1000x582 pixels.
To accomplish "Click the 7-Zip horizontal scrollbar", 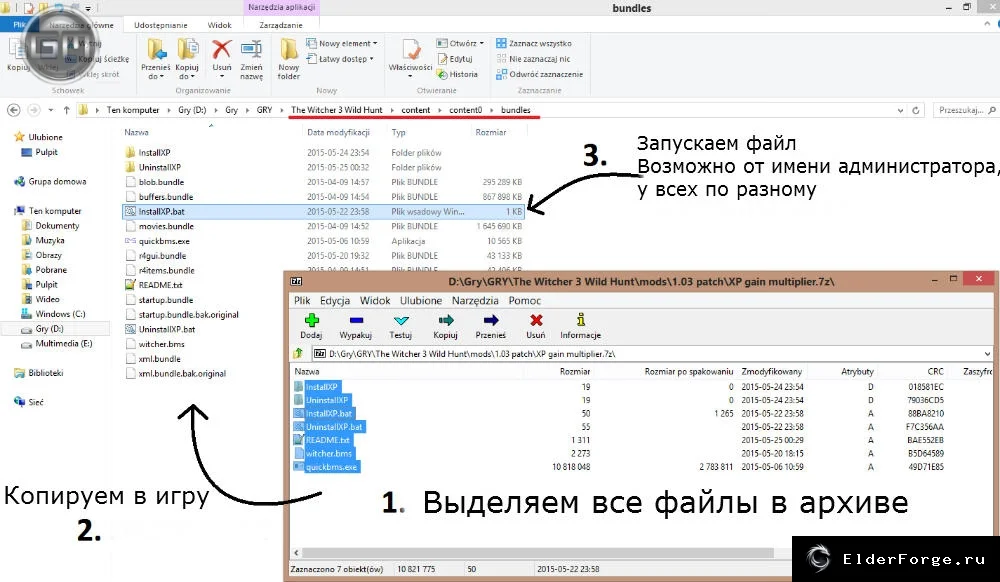I will [537, 553].
